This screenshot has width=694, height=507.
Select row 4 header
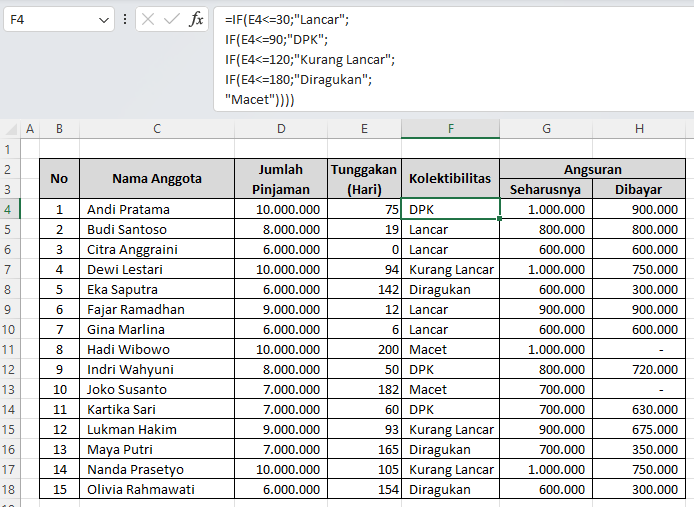(9, 209)
